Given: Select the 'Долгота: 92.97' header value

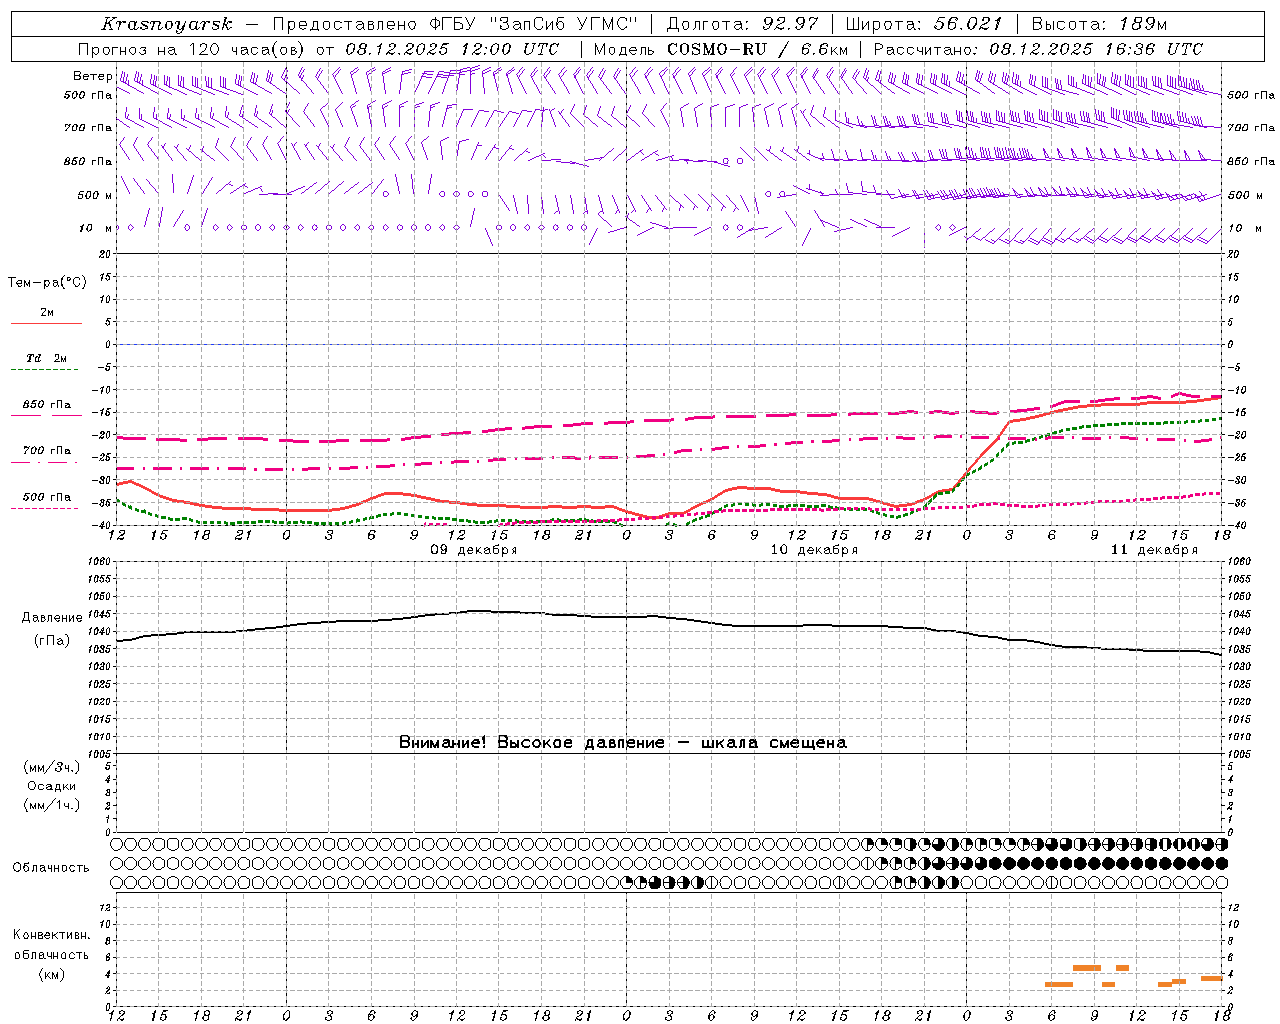Looking at the screenshot, I should tap(741, 24).
